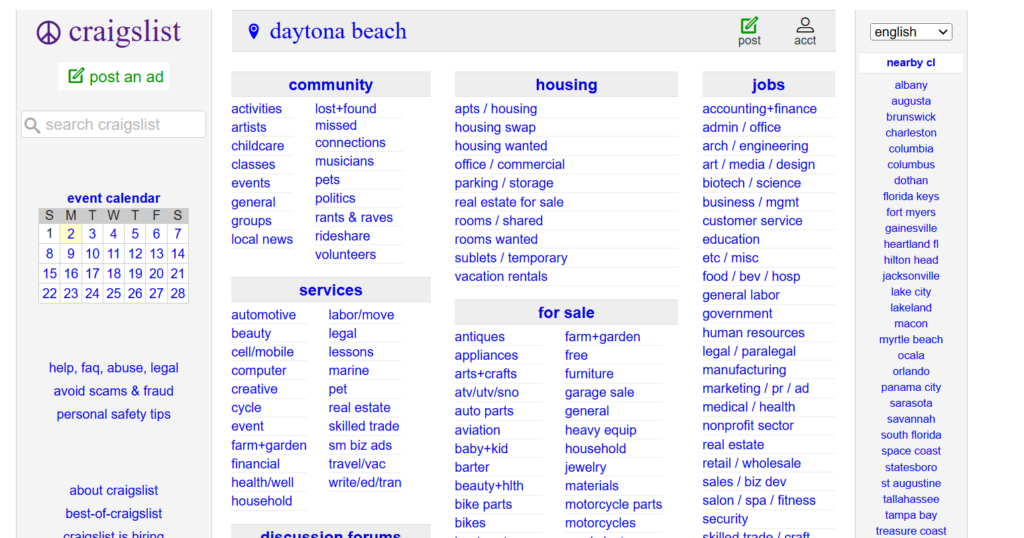Open rideshare in community
The height and width of the screenshot is (538, 1024).
coord(342,236)
